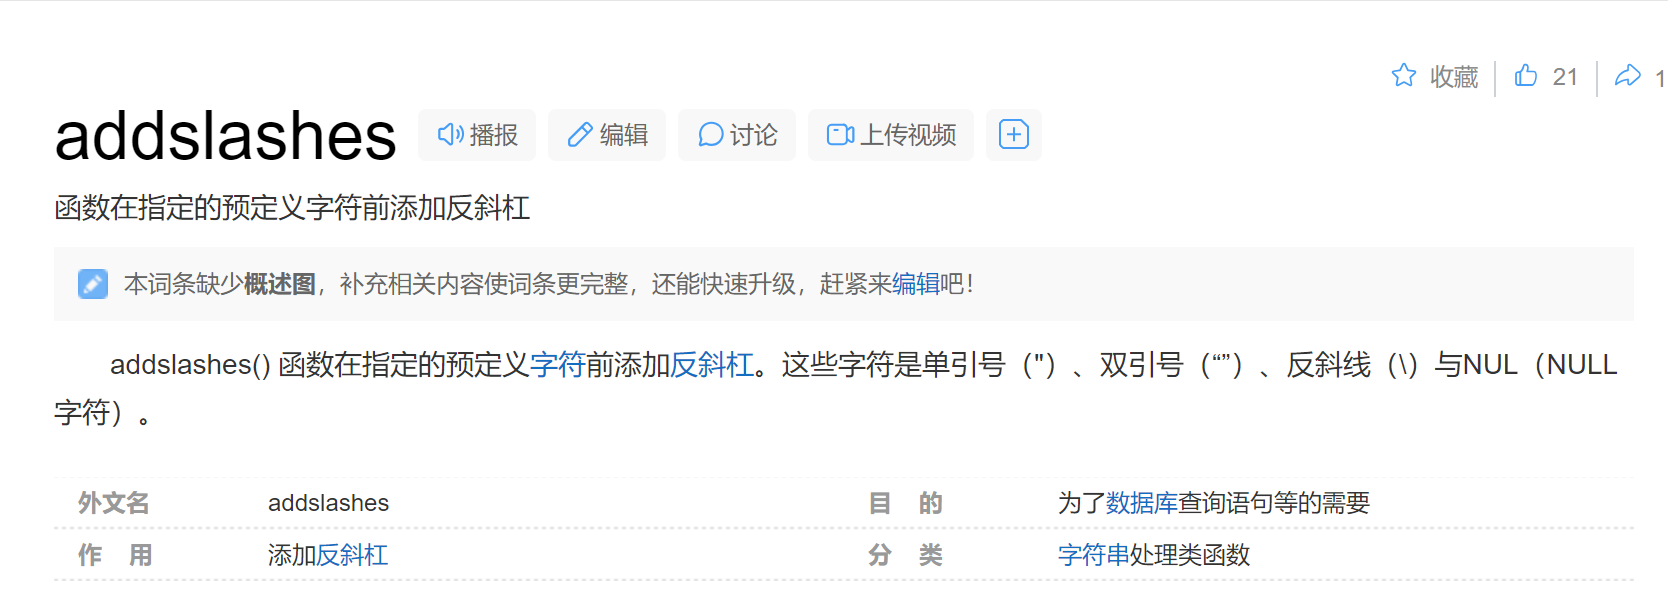Click the pencil icon for 编辑
The height and width of the screenshot is (607, 1668).
(x=580, y=135)
